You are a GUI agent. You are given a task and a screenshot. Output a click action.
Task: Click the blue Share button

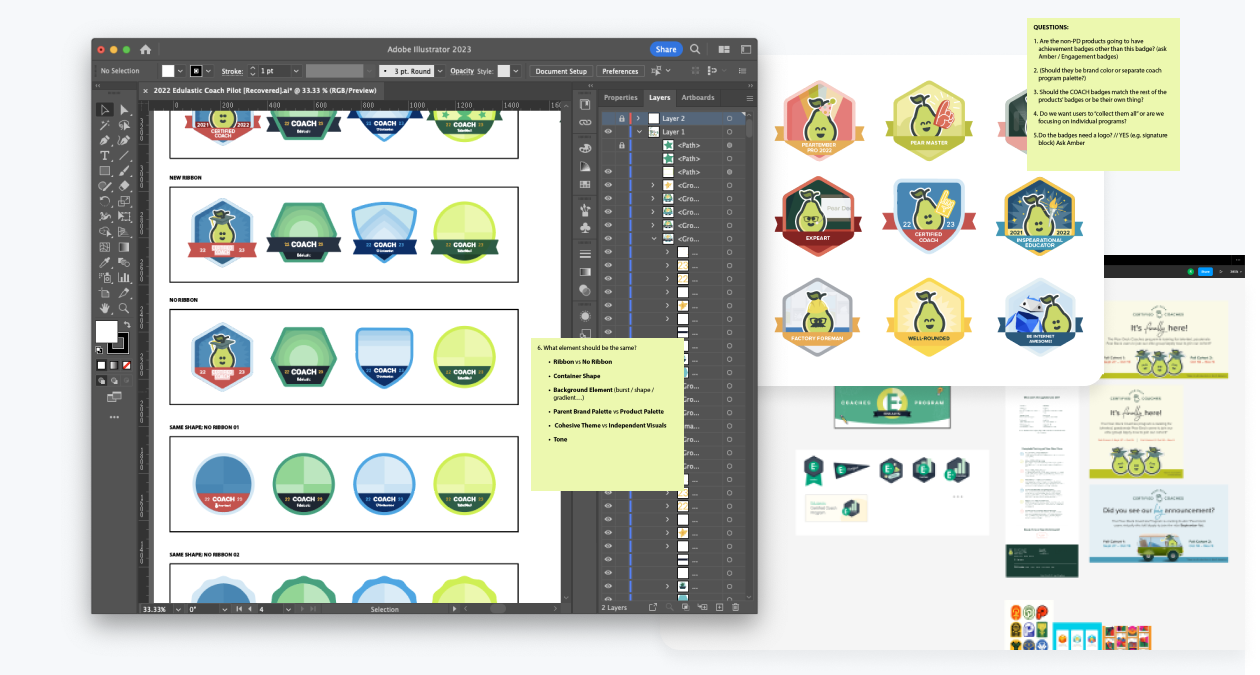(666, 49)
